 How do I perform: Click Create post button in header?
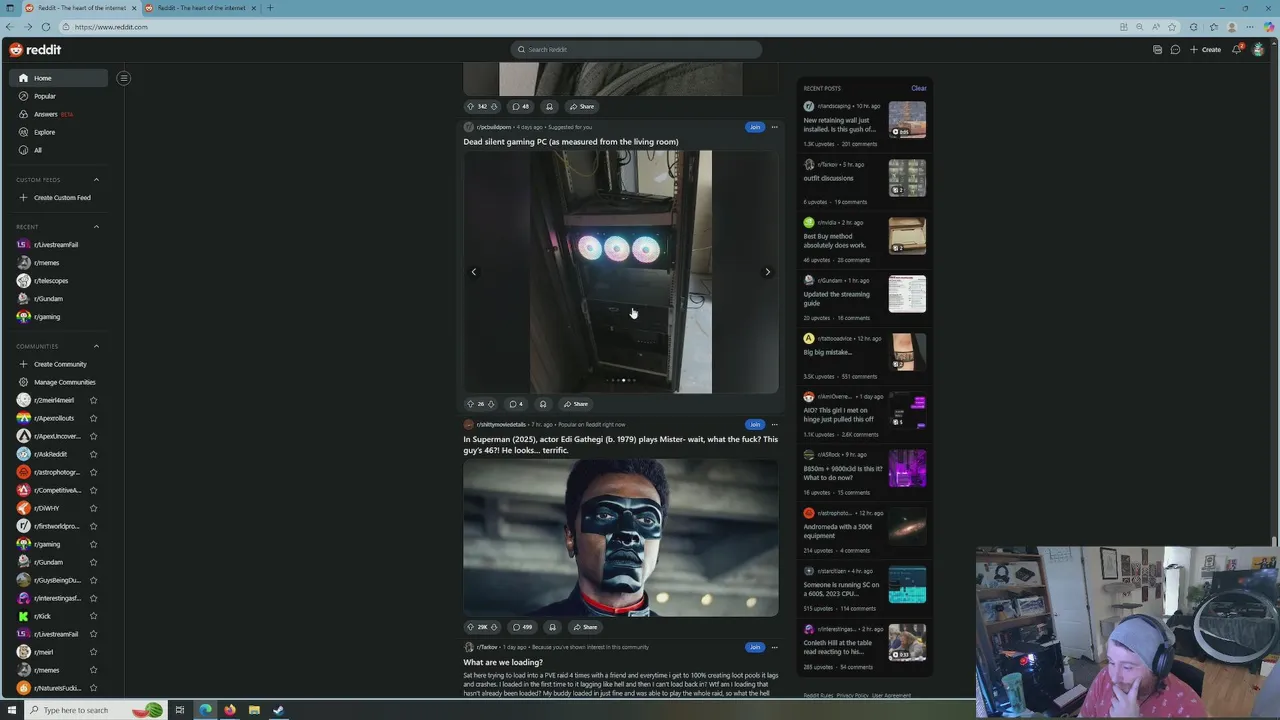[1205, 49]
